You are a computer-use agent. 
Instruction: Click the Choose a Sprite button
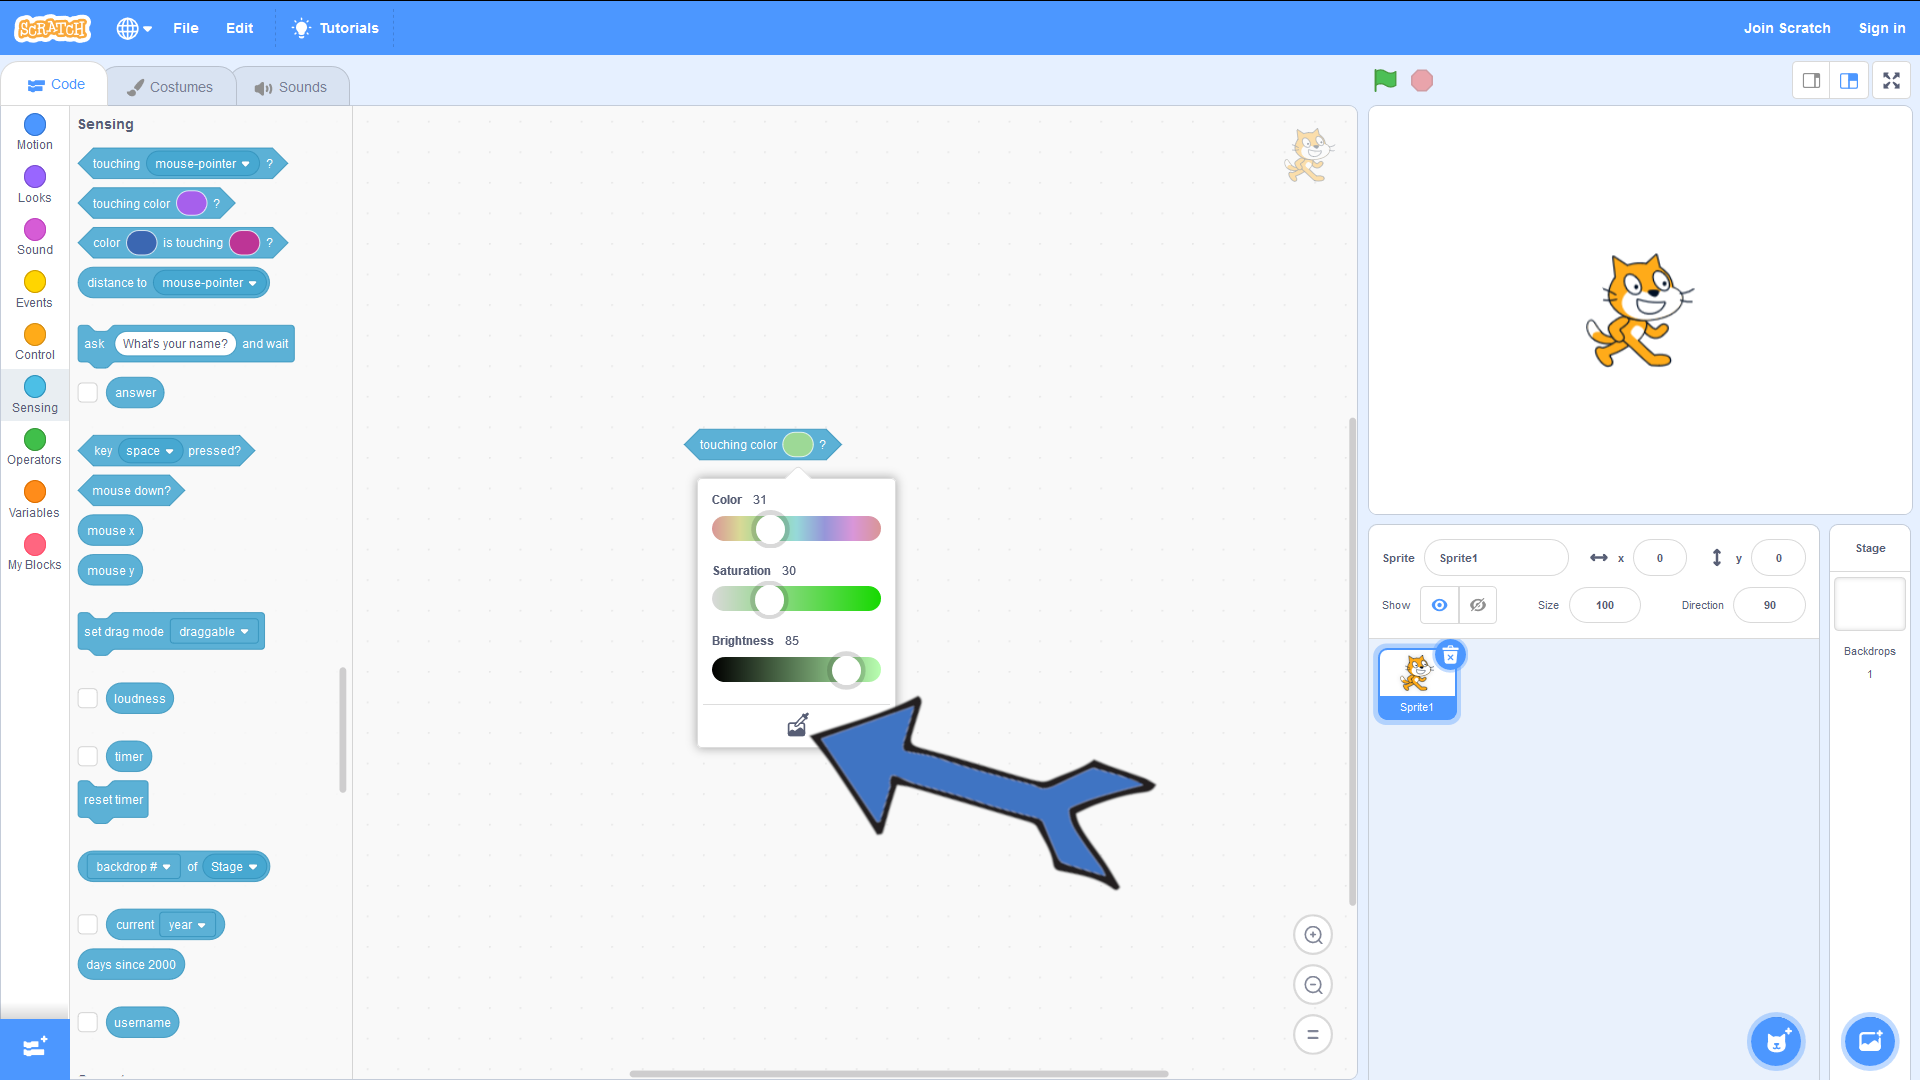[1776, 1041]
